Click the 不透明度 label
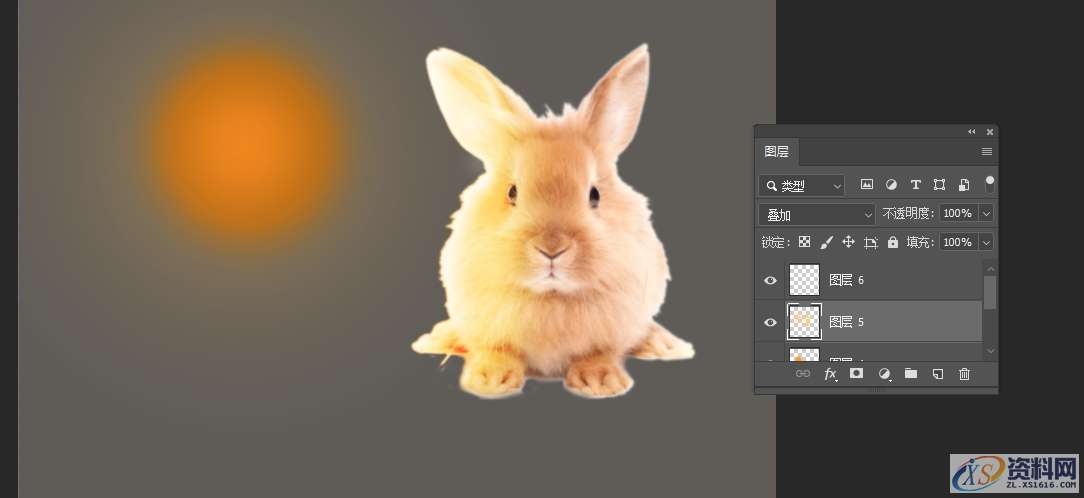The width and height of the screenshot is (1084, 498). [908, 214]
